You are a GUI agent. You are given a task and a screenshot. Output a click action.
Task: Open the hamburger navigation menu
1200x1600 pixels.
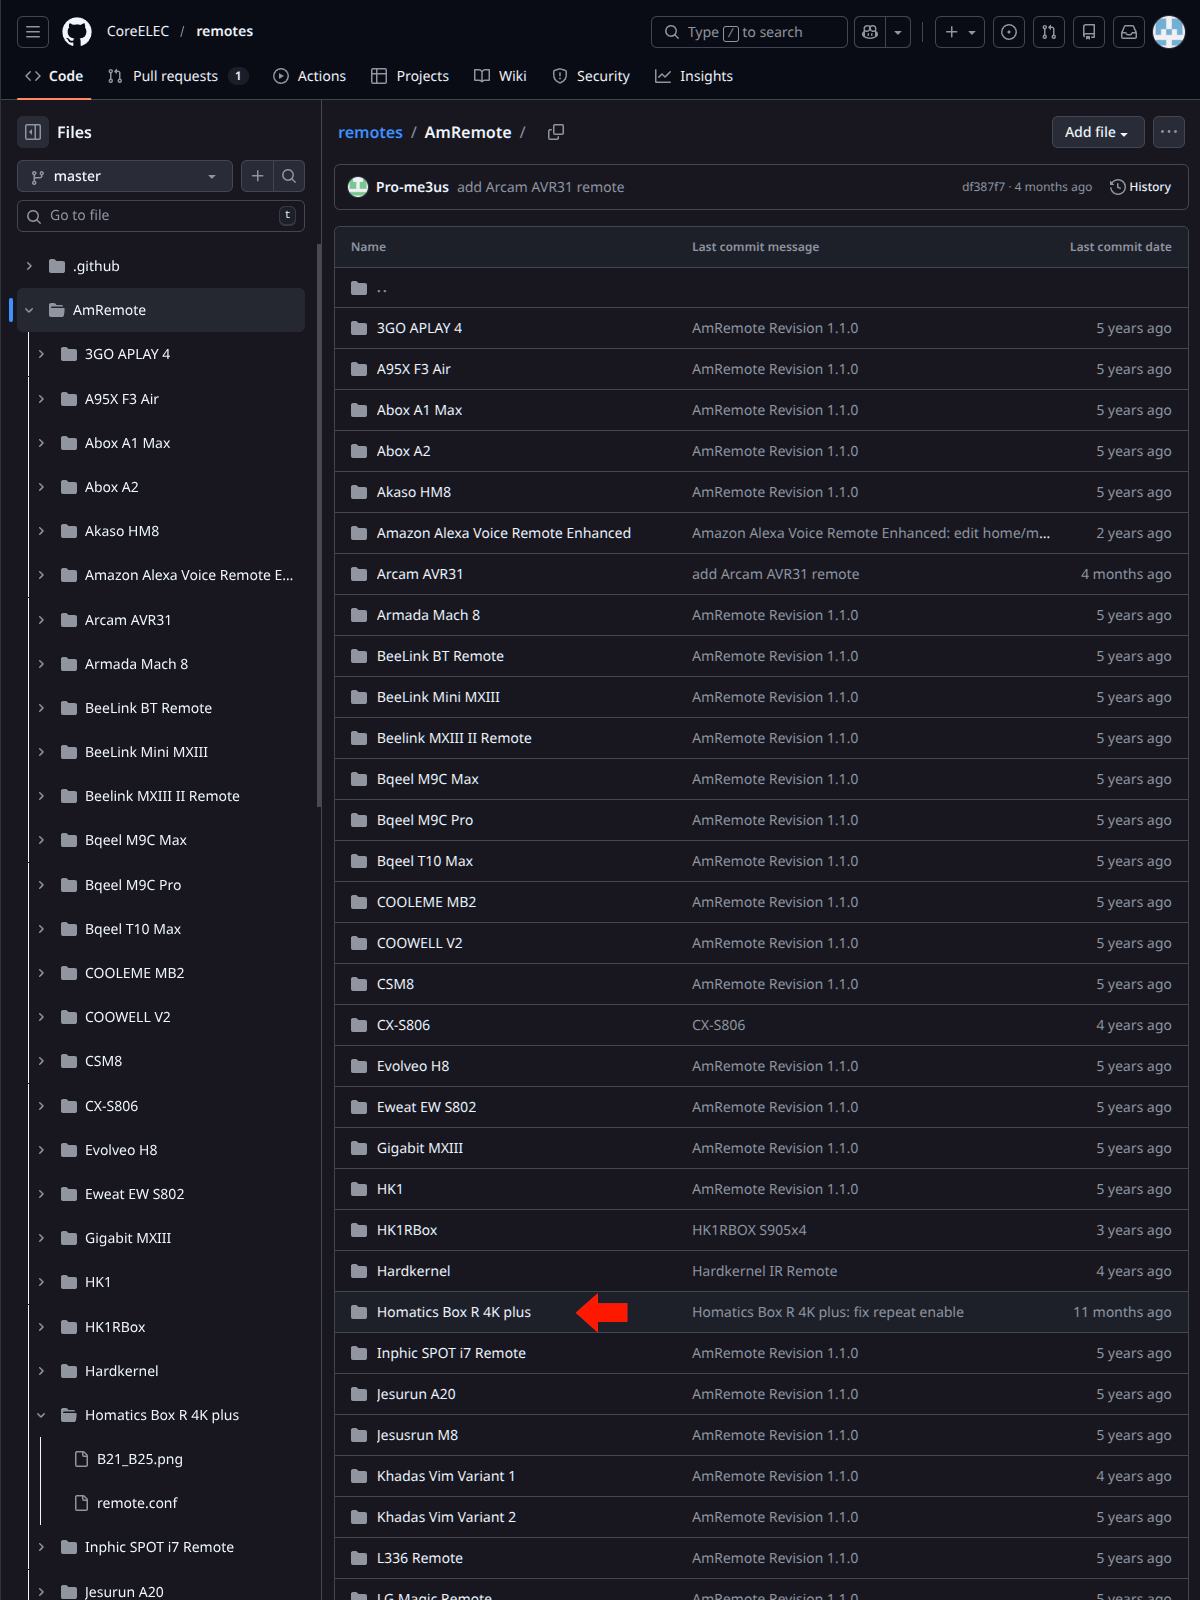33,32
